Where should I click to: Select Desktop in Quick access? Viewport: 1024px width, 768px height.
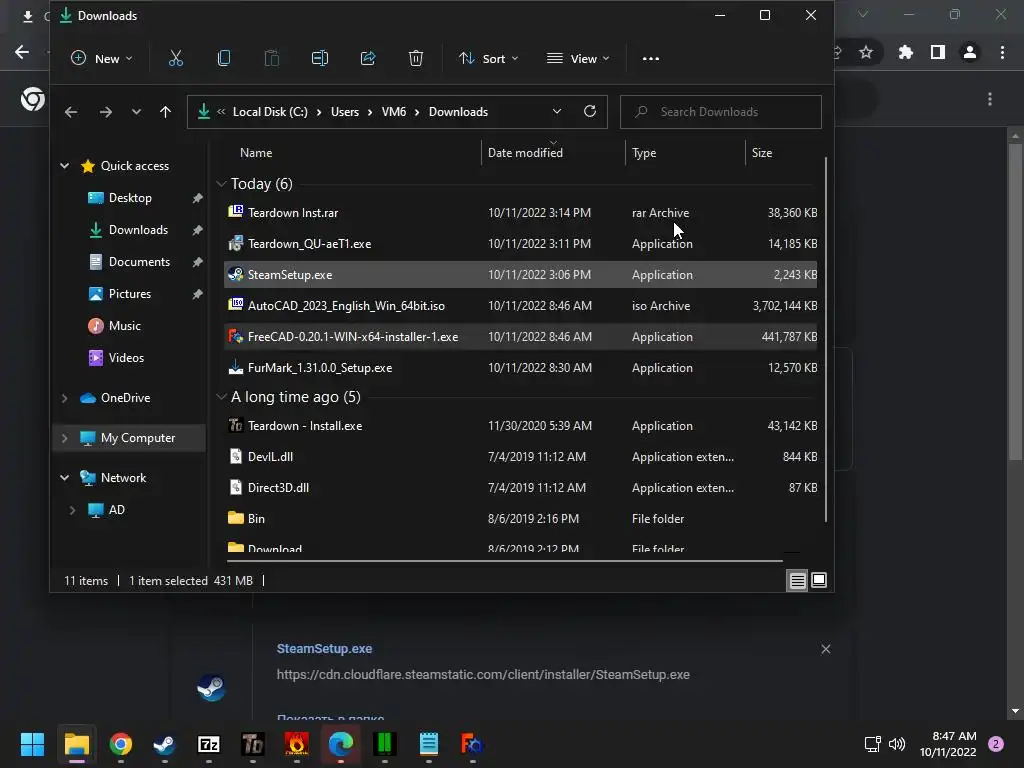(x=130, y=198)
